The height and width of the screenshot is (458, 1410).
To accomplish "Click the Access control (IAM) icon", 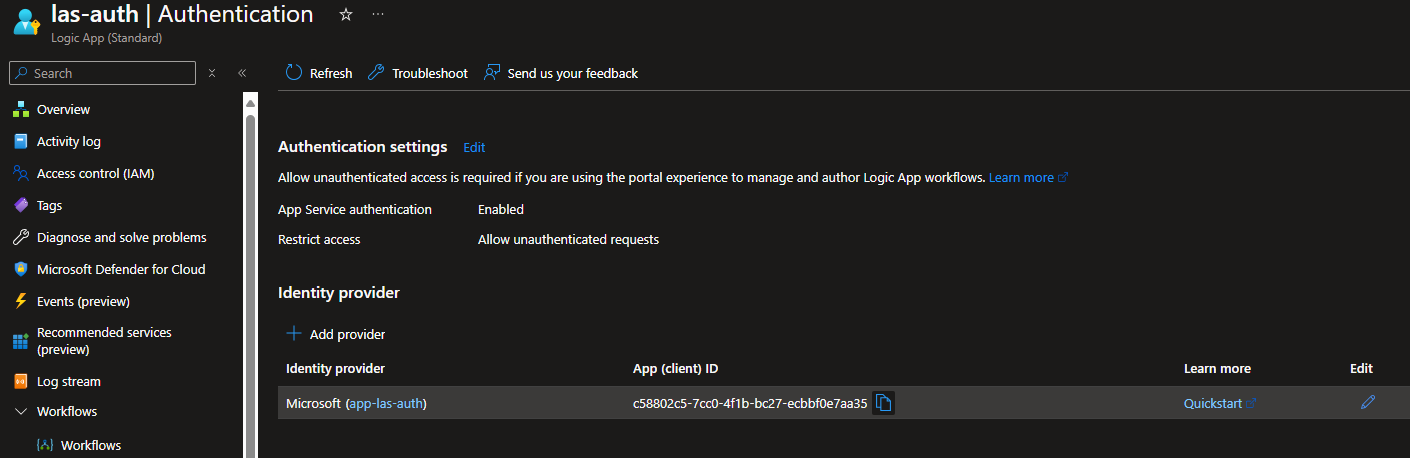I will pyautogui.click(x=21, y=173).
